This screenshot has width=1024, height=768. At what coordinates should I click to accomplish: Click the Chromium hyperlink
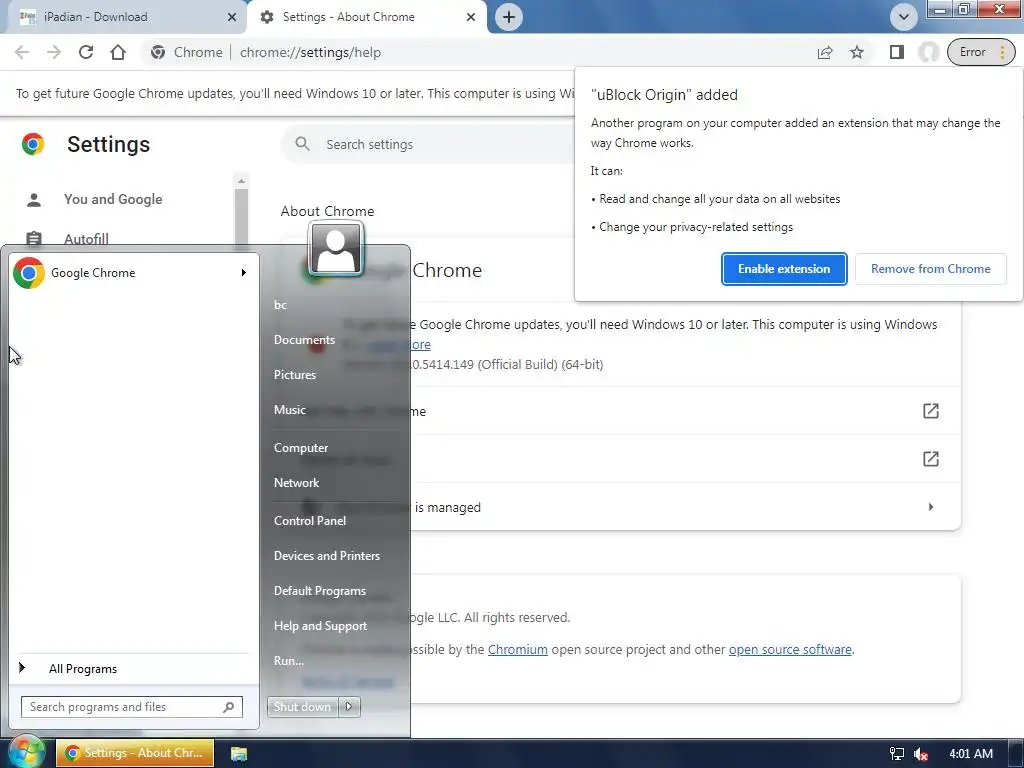click(x=517, y=650)
